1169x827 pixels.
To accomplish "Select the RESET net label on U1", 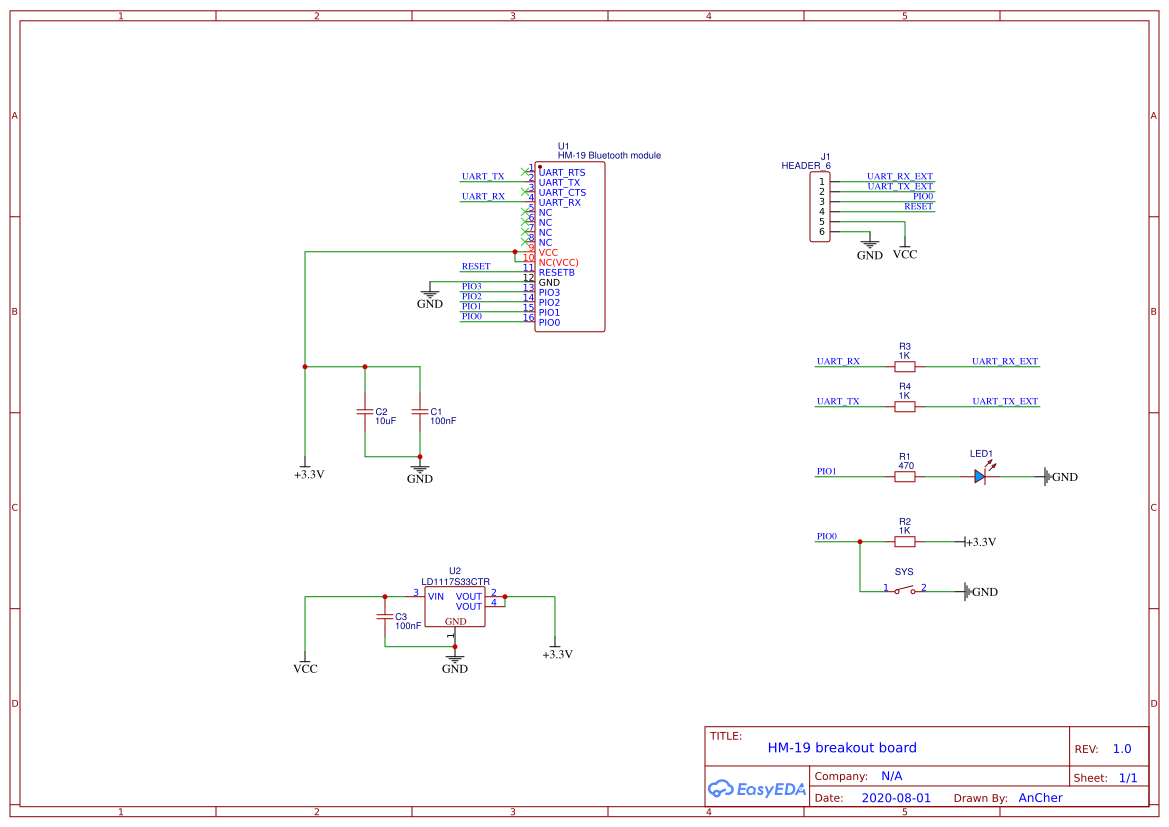I will click(x=475, y=267).
